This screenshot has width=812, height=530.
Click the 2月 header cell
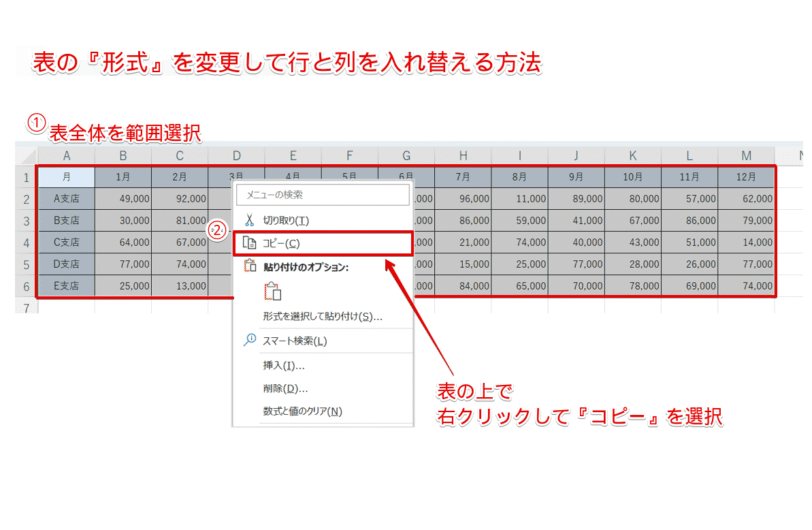pyautogui.click(x=180, y=177)
